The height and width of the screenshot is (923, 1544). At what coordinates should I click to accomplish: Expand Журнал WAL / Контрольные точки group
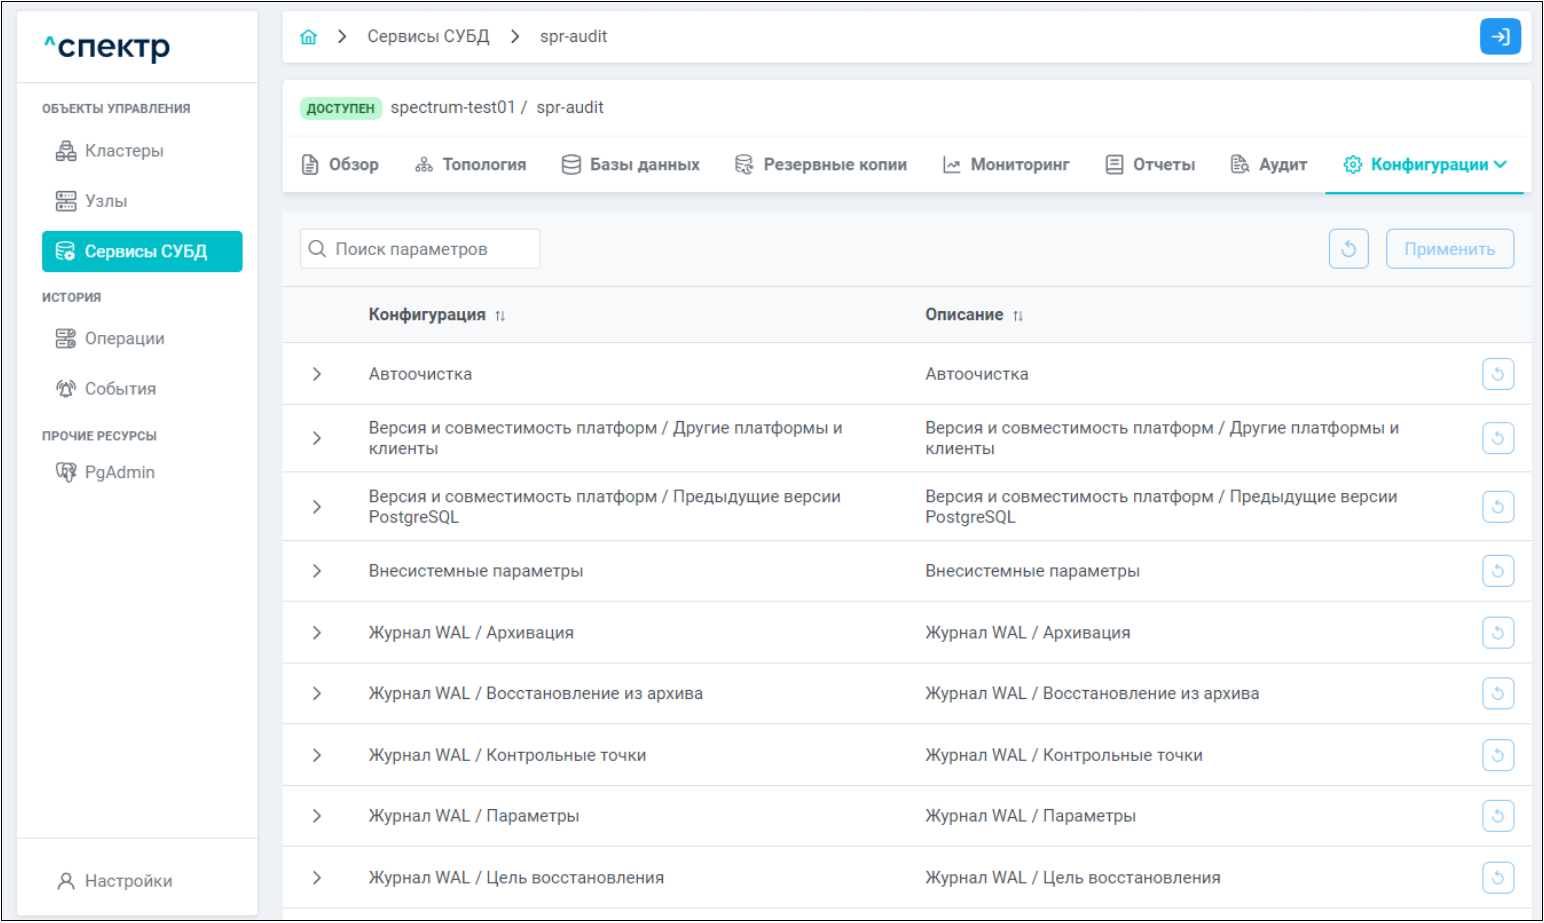point(317,755)
